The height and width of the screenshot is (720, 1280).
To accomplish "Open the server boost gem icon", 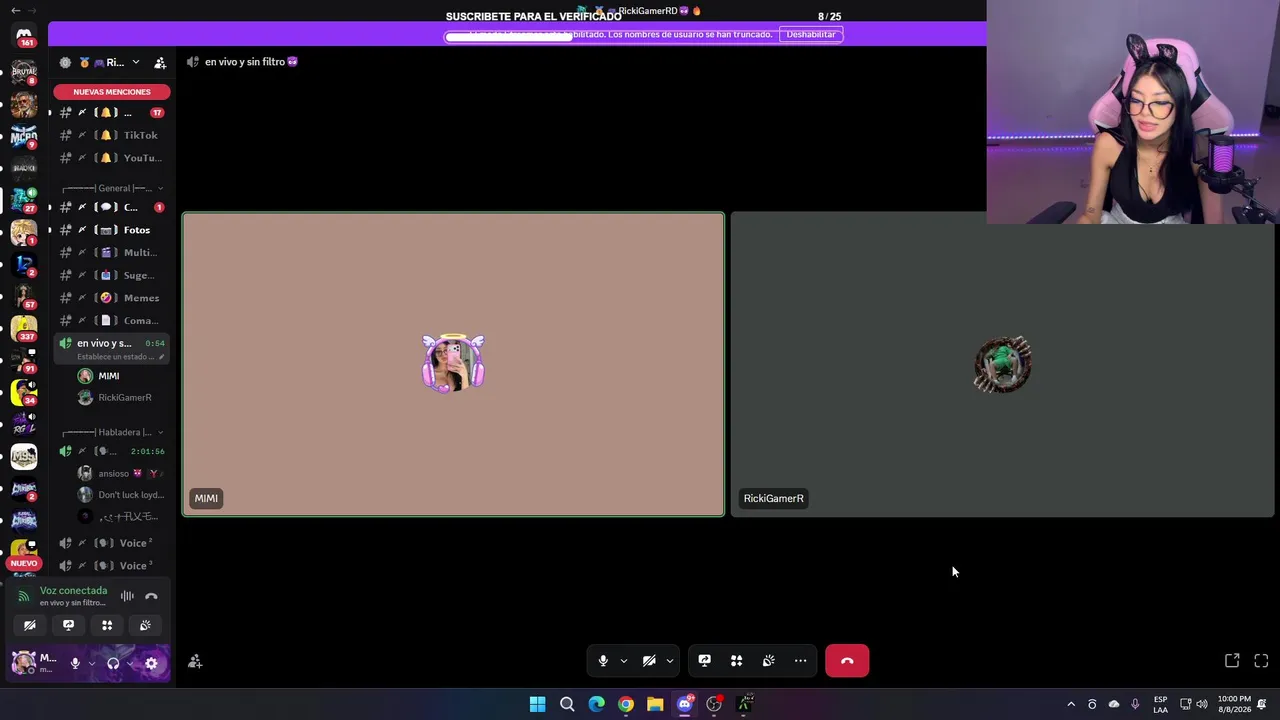I will click(65, 62).
